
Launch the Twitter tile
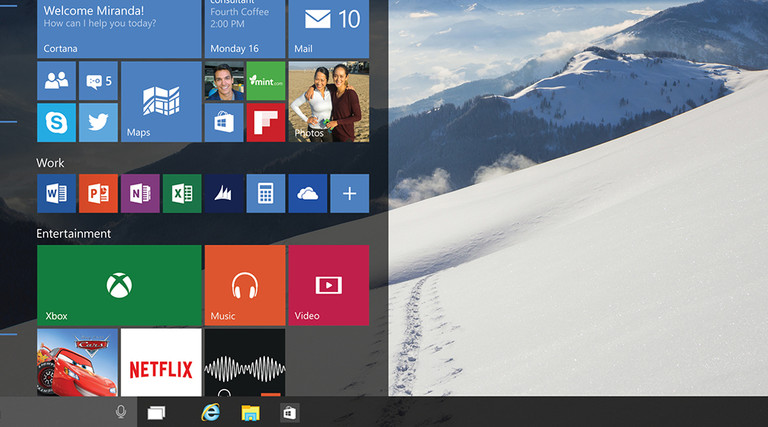pos(98,122)
